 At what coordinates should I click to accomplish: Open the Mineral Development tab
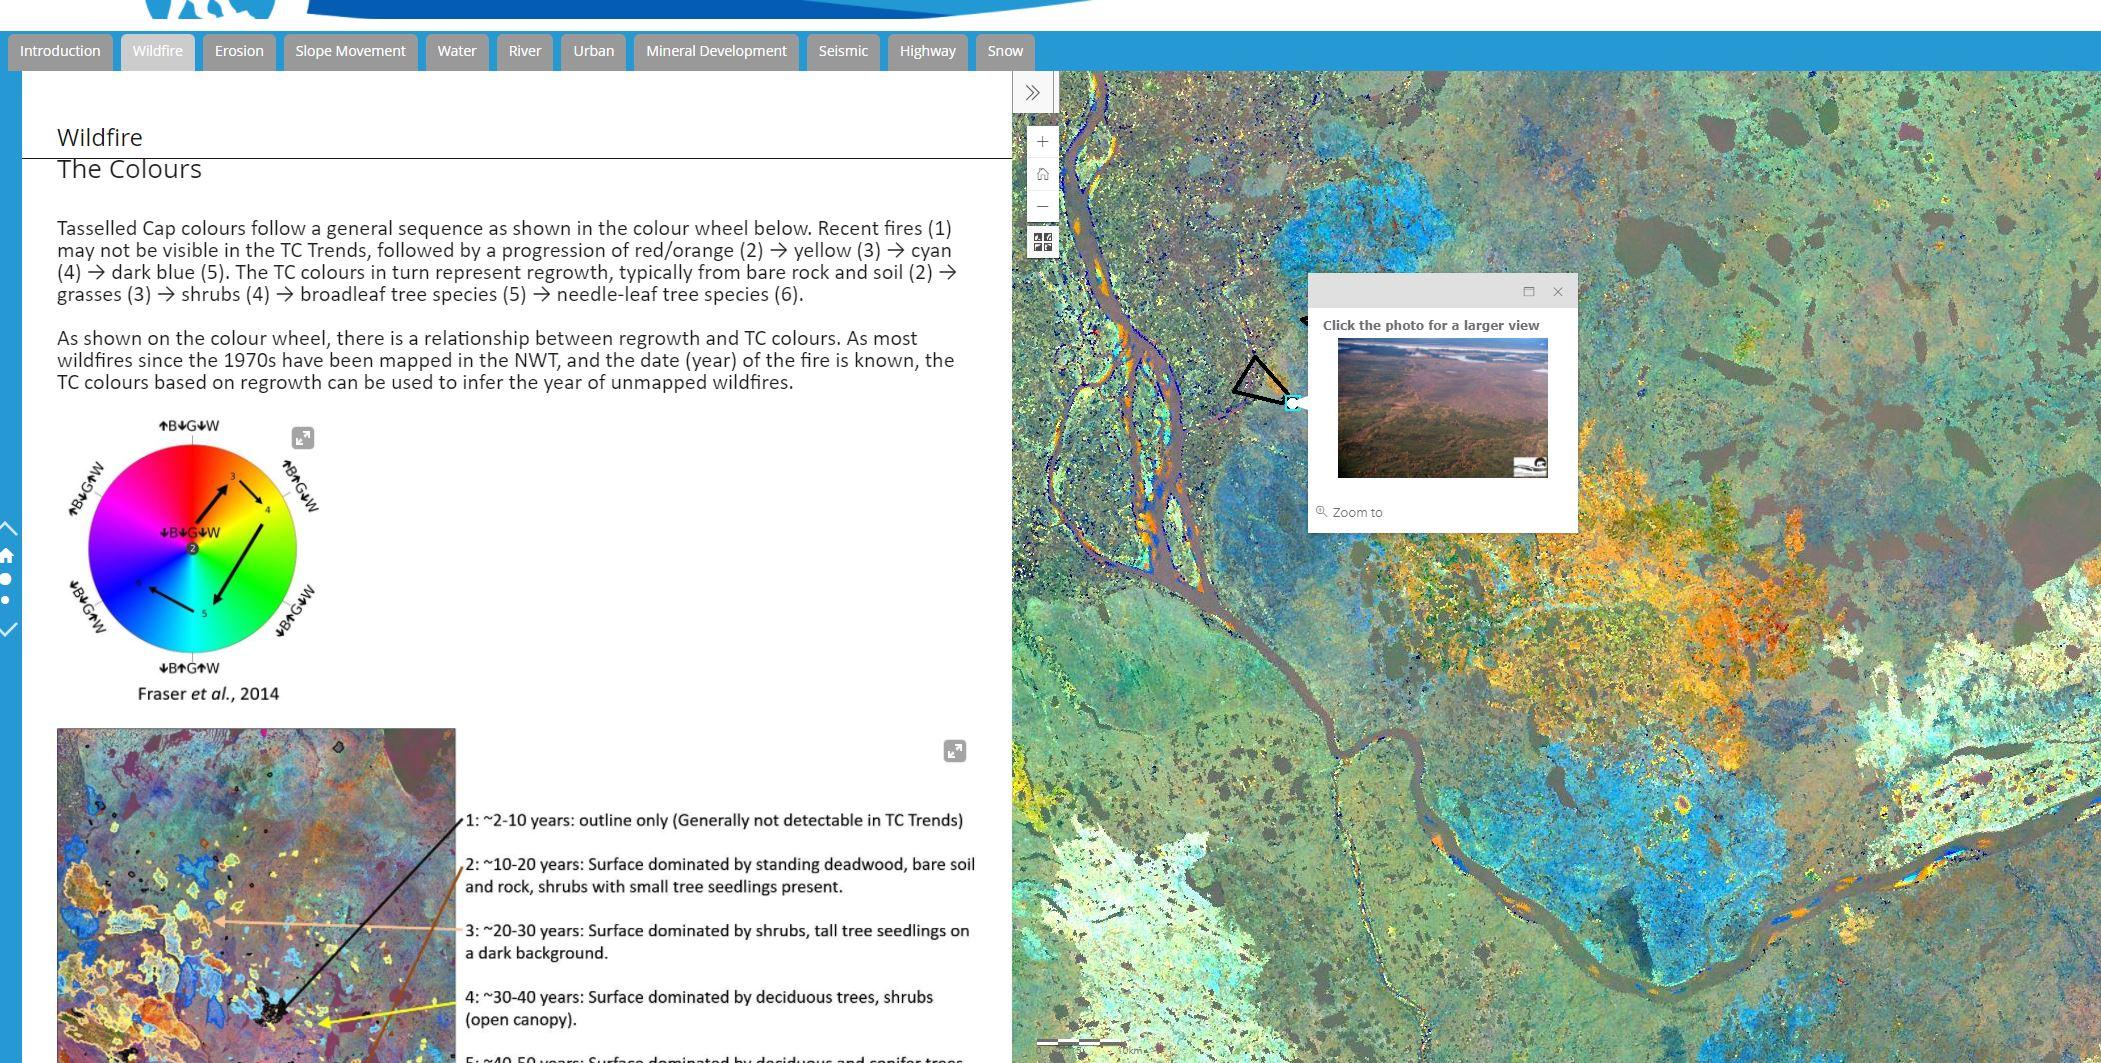(716, 51)
